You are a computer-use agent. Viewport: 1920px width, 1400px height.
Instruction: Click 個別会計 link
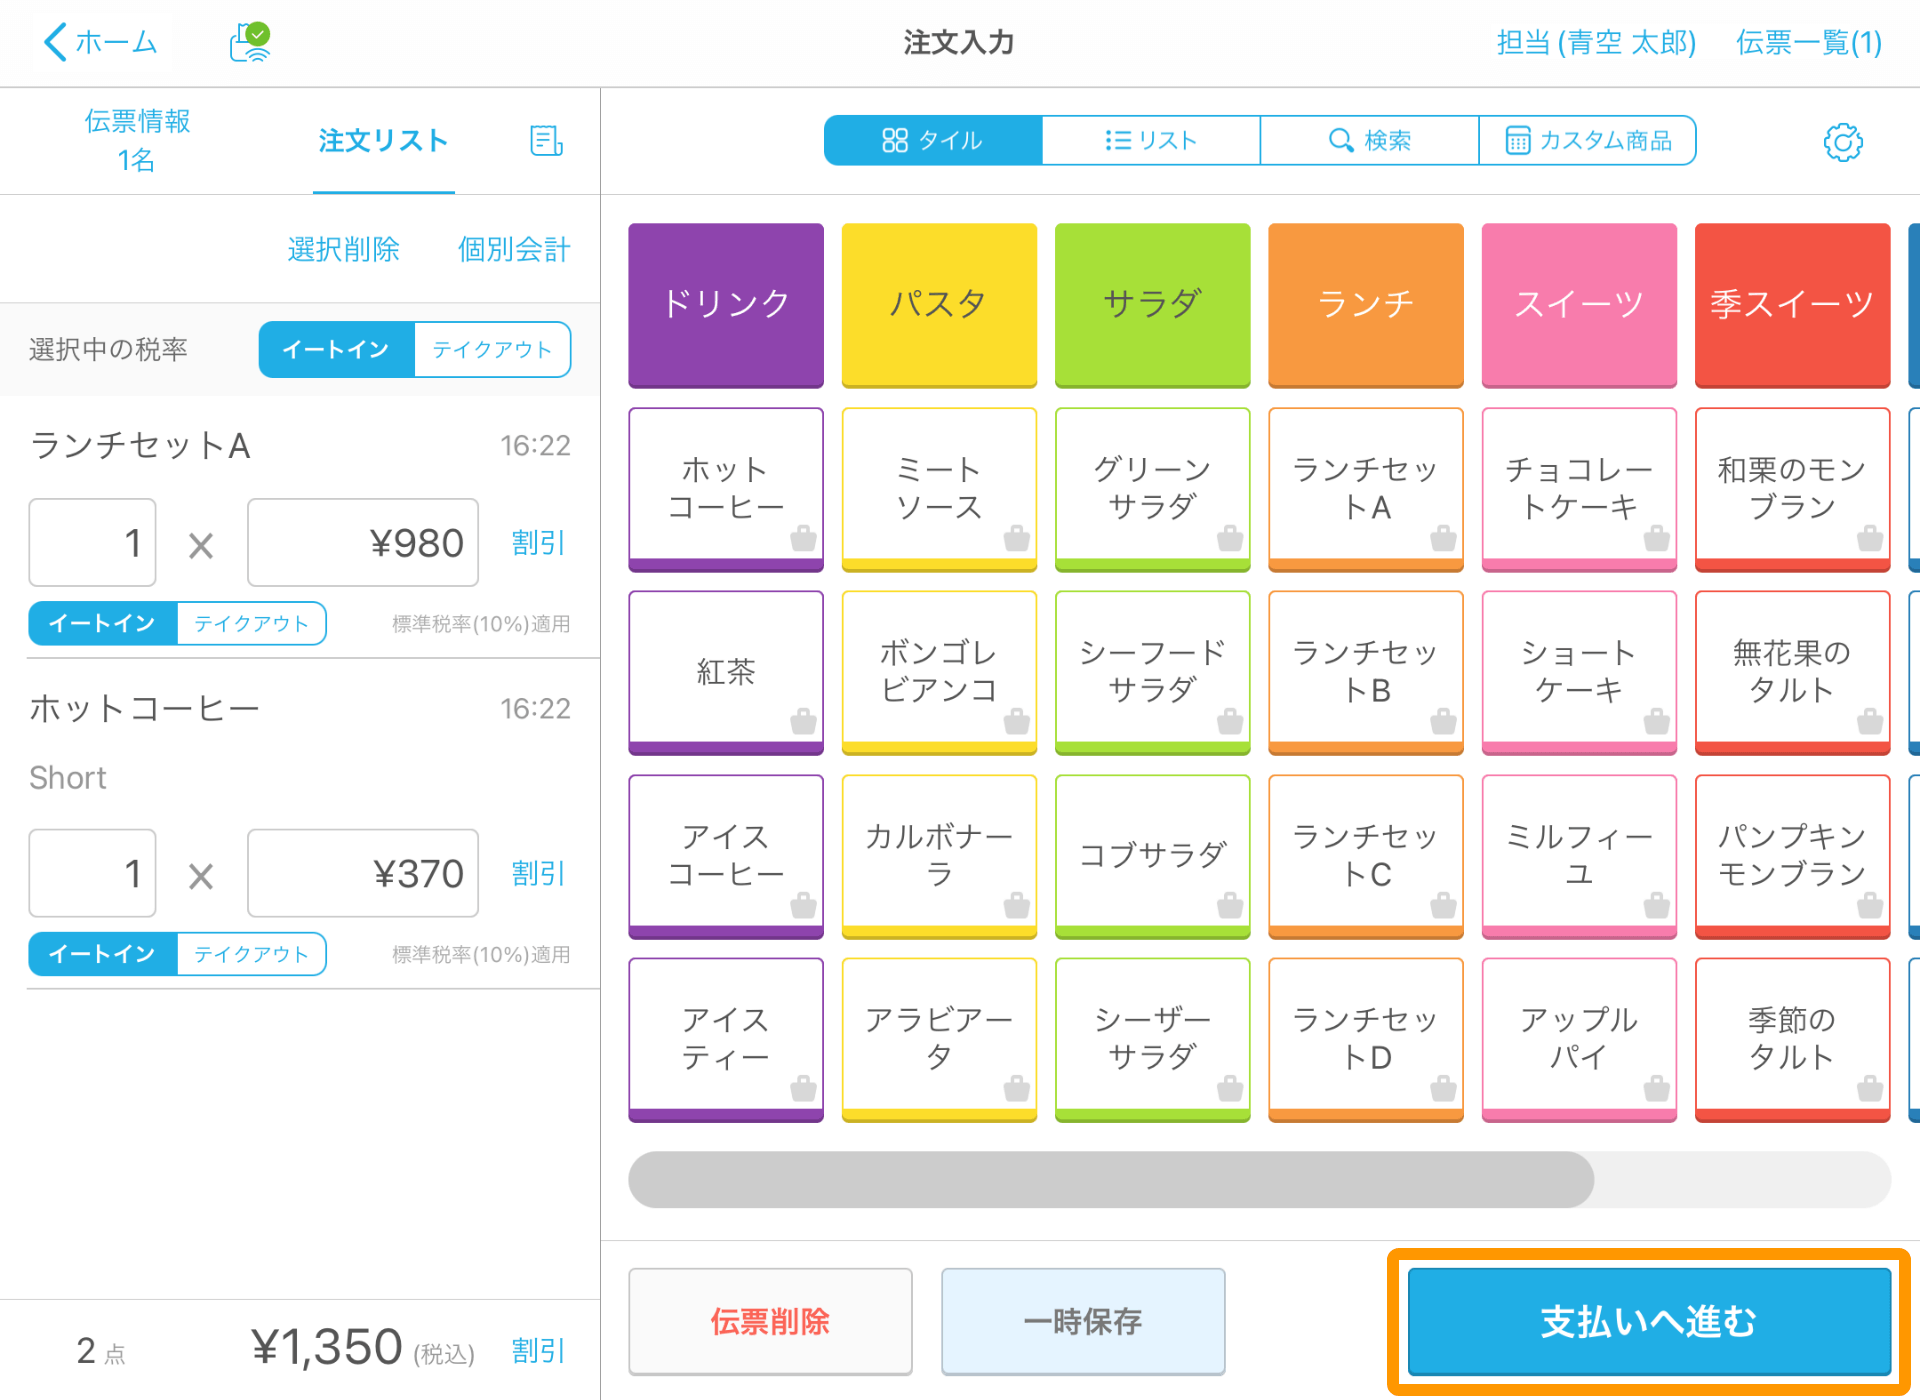(513, 249)
